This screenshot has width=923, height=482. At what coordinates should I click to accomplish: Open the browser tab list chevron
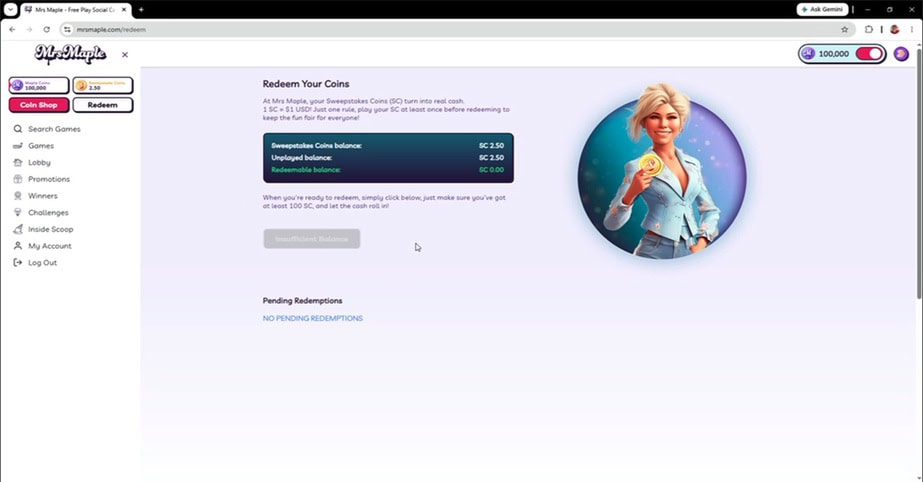coord(11,9)
